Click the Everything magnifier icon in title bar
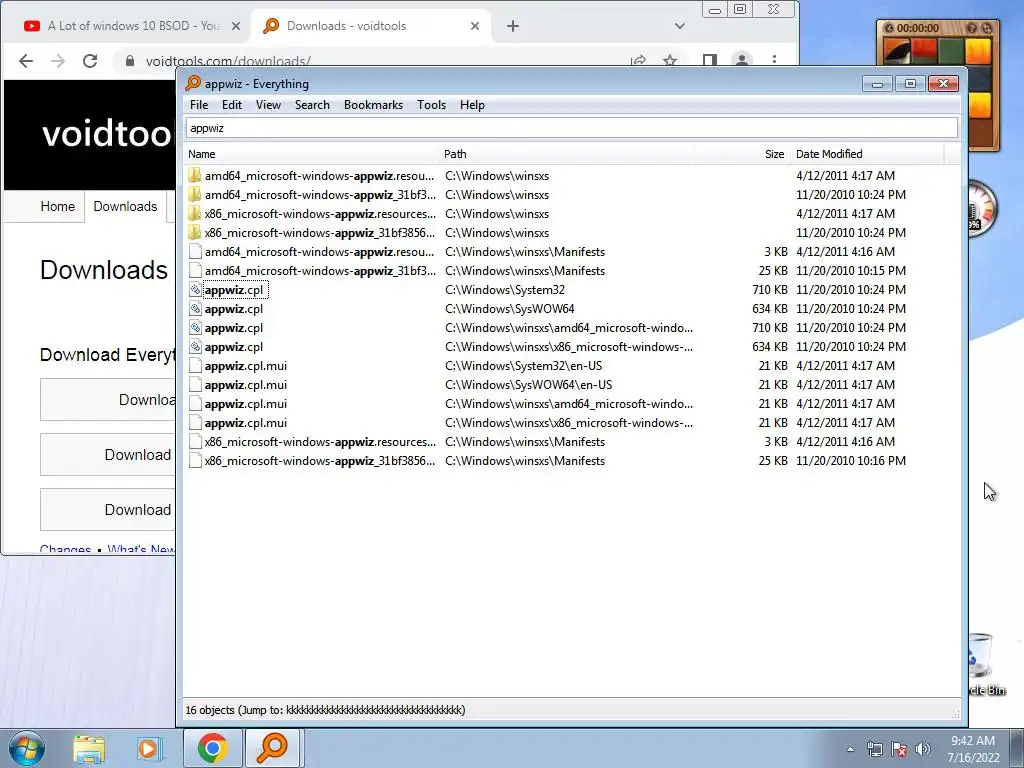The height and width of the screenshot is (768, 1024). click(193, 83)
